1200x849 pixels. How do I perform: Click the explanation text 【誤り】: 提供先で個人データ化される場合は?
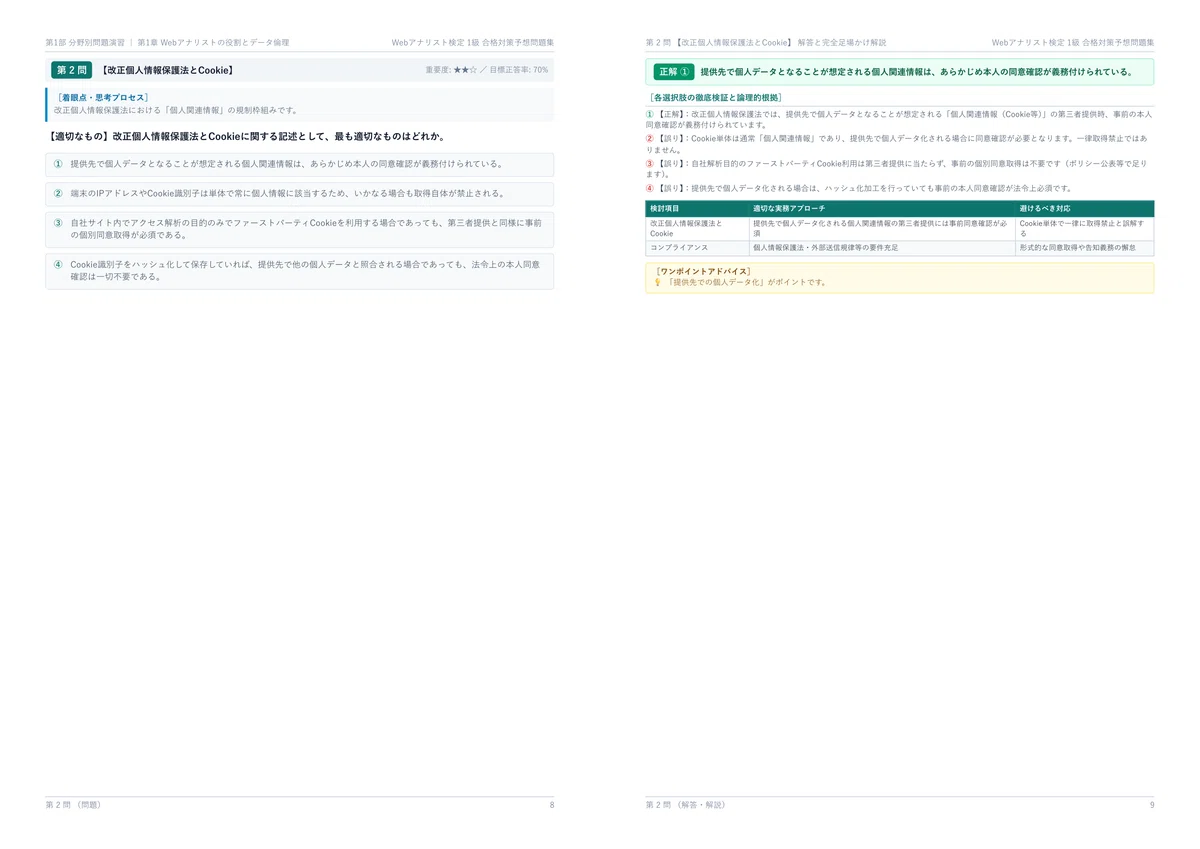[864, 188]
